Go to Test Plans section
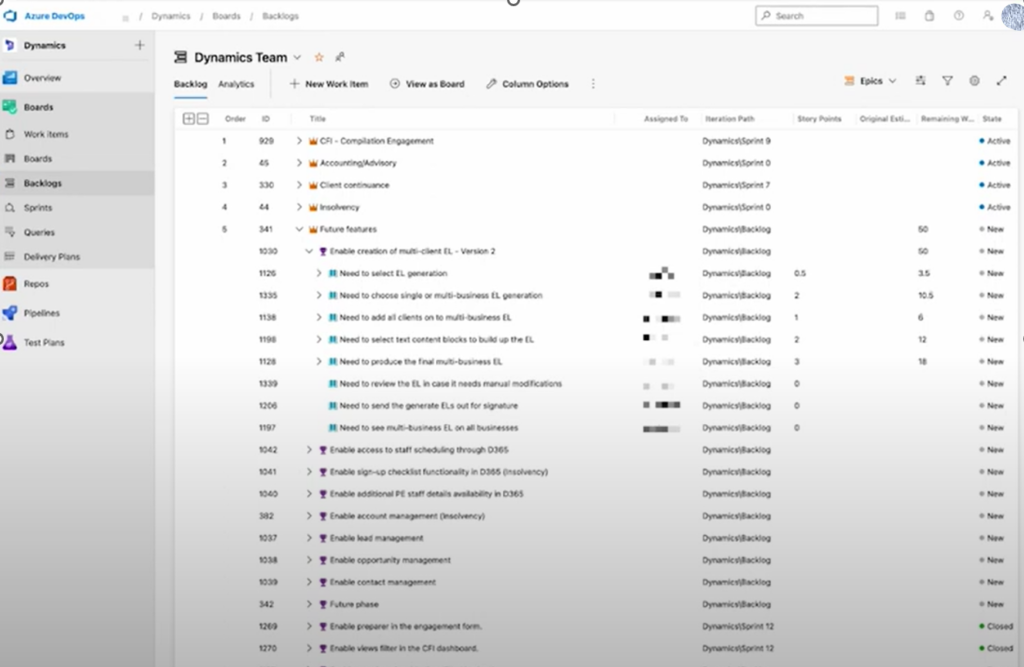Image resolution: width=1024 pixels, height=667 pixels. click(43, 343)
